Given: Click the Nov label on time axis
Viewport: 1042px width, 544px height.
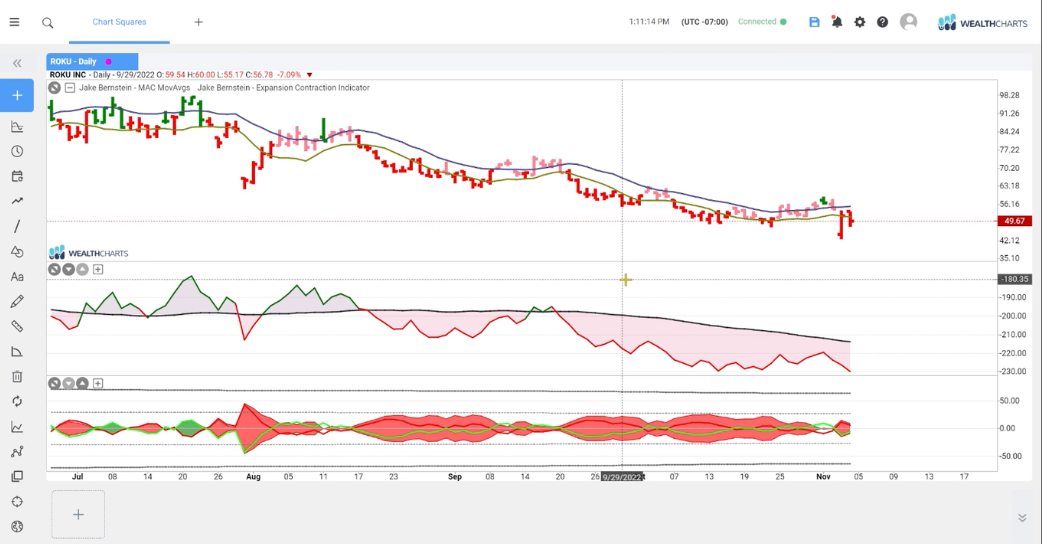Looking at the screenshot, I should (823, 477).
